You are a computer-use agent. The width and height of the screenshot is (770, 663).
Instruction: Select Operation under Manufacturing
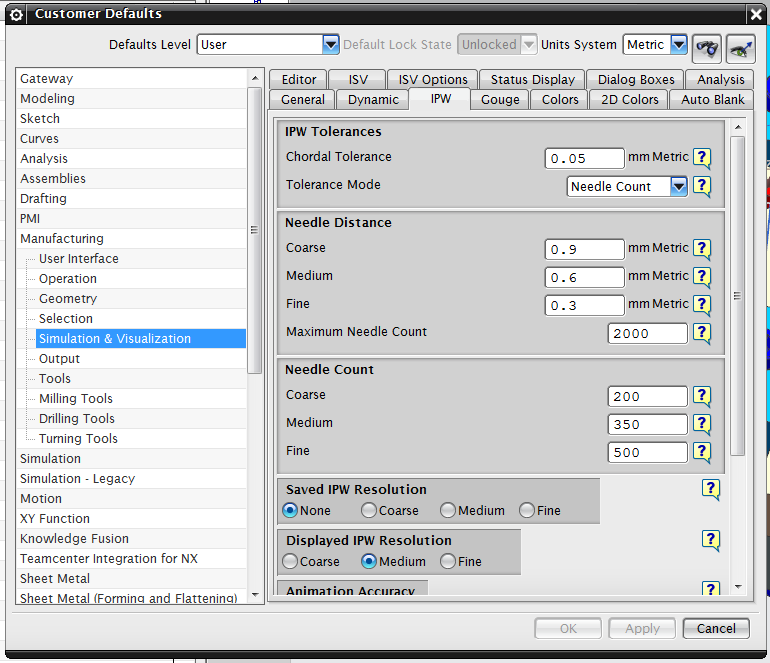(141, 279)
